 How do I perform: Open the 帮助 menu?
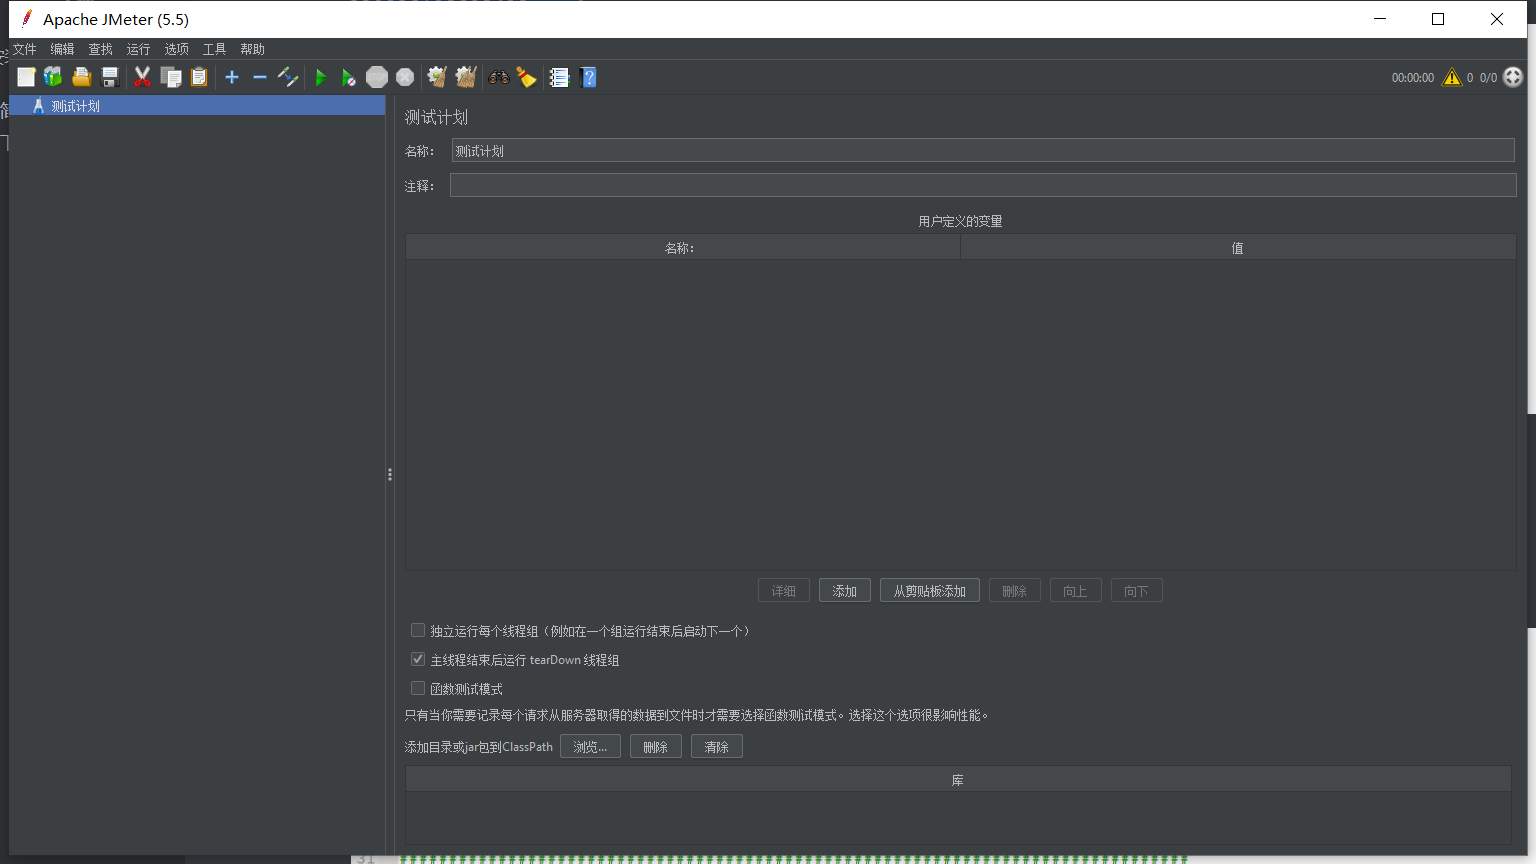[253, 49]
